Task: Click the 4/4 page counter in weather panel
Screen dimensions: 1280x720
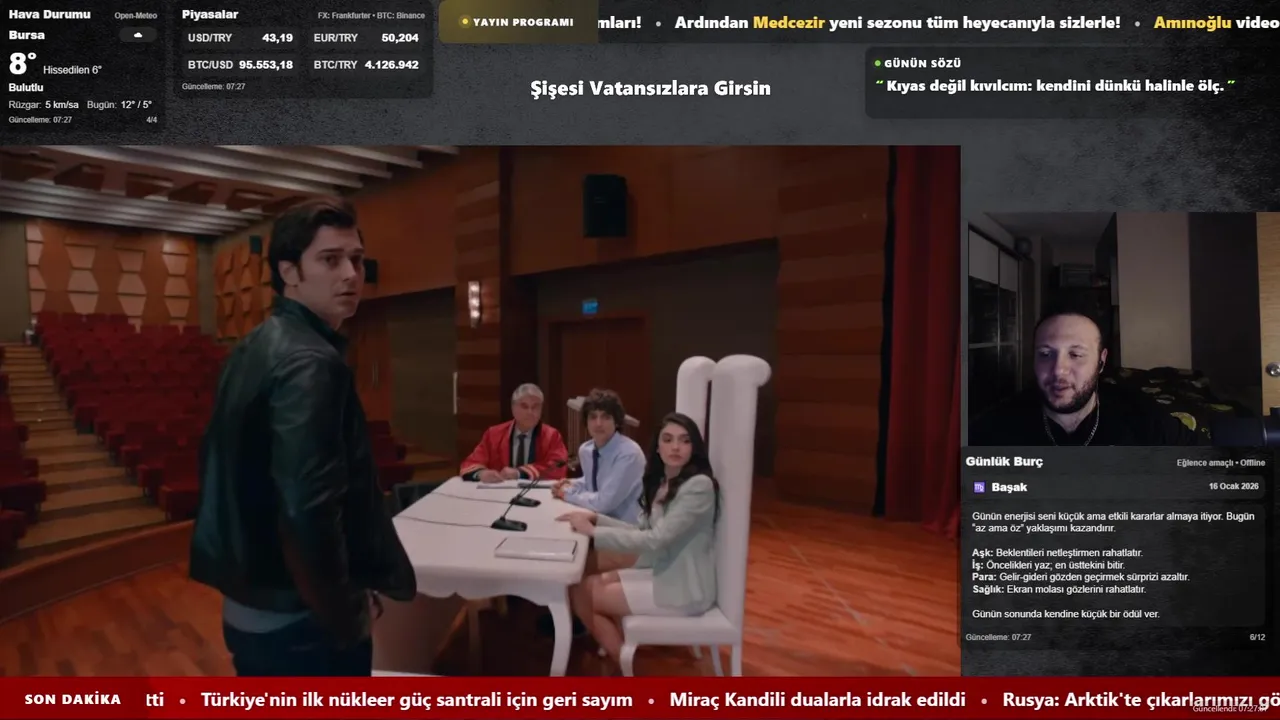Action: (152, 120)
